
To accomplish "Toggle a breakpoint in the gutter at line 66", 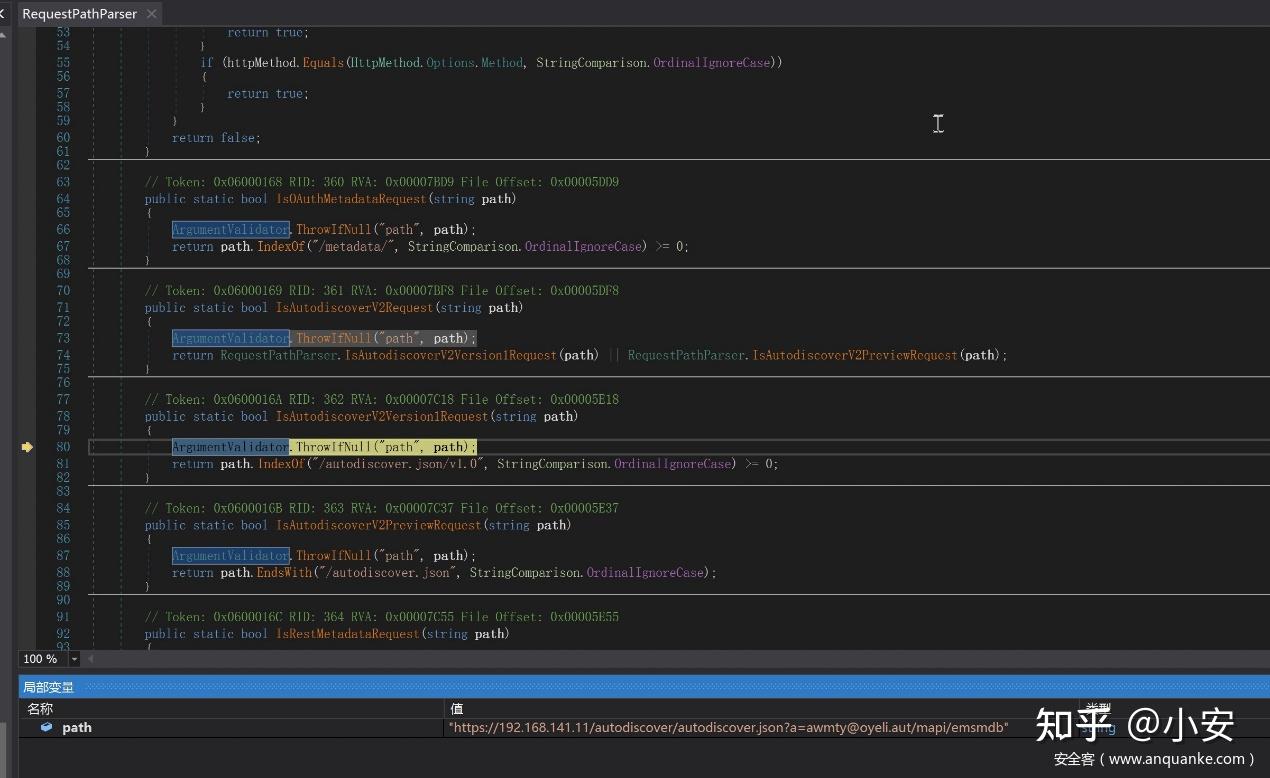I will click(27, 229).
